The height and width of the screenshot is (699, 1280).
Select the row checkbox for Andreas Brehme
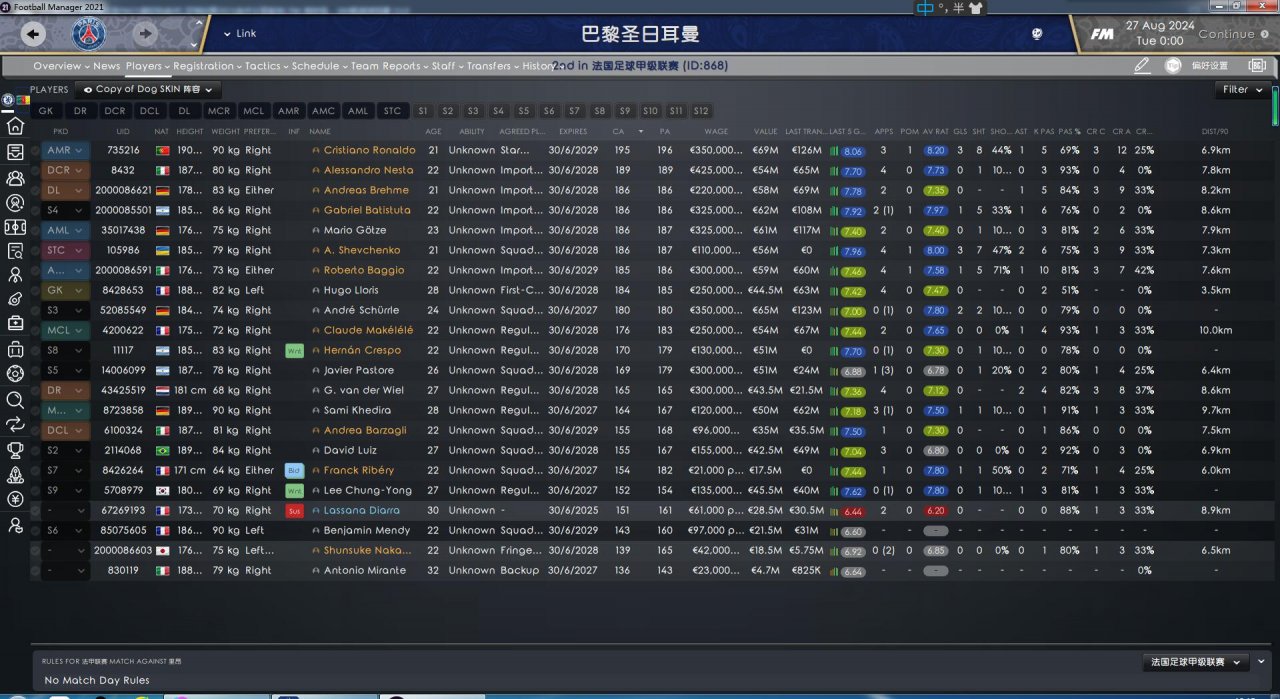pos(36,190)
